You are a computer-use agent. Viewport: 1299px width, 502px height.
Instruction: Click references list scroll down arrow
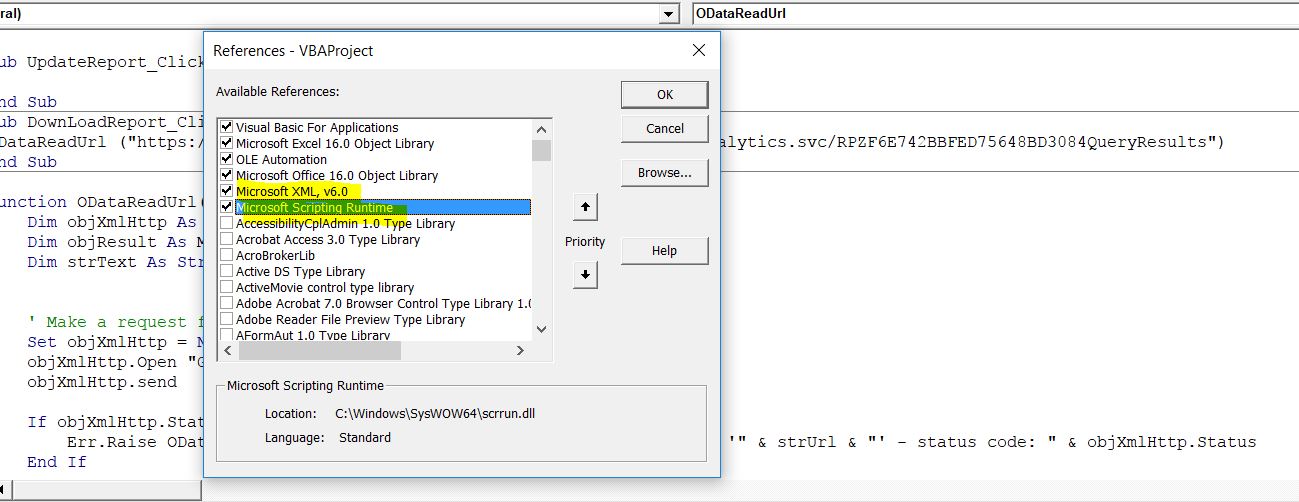tap(542, 330)
